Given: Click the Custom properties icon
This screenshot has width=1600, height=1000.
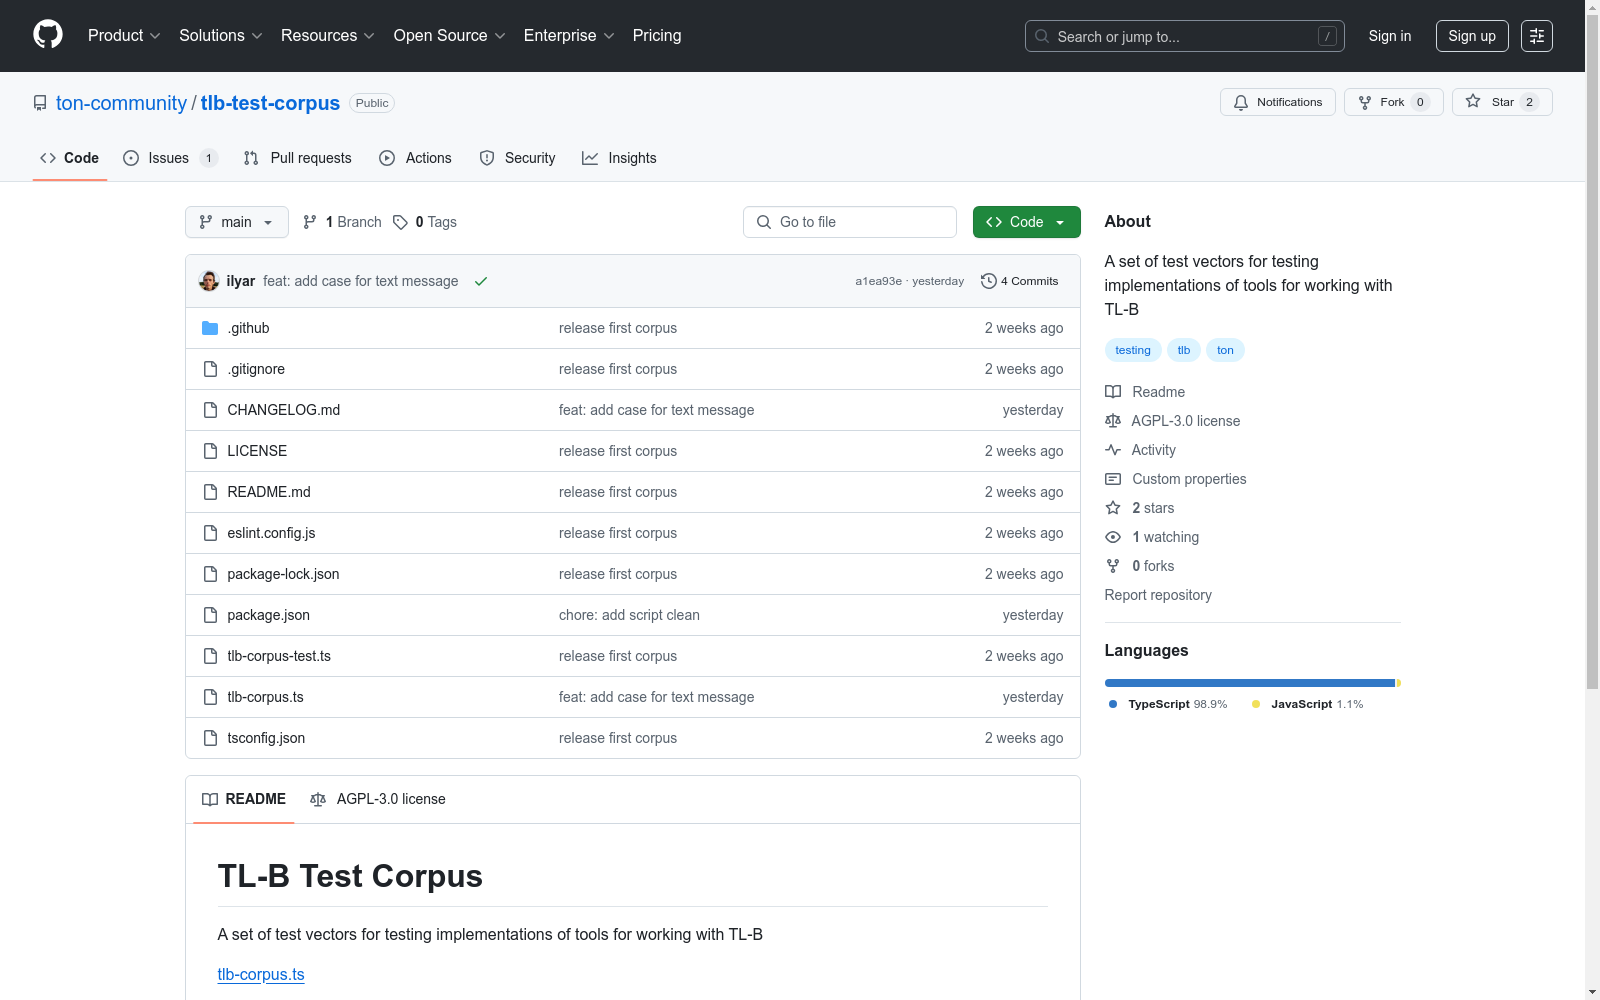Looking at the screenshot, I should [x=1113, y=479].
